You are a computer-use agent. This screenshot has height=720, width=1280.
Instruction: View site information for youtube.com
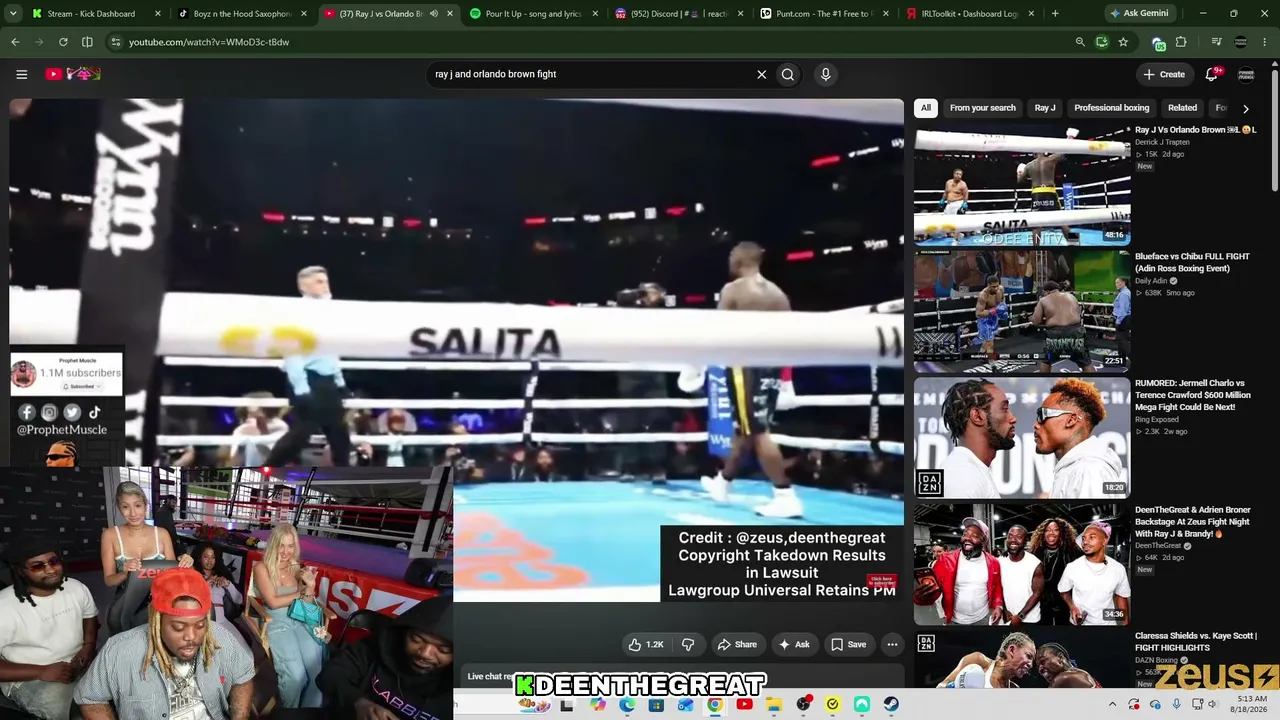tap(115, 42)
